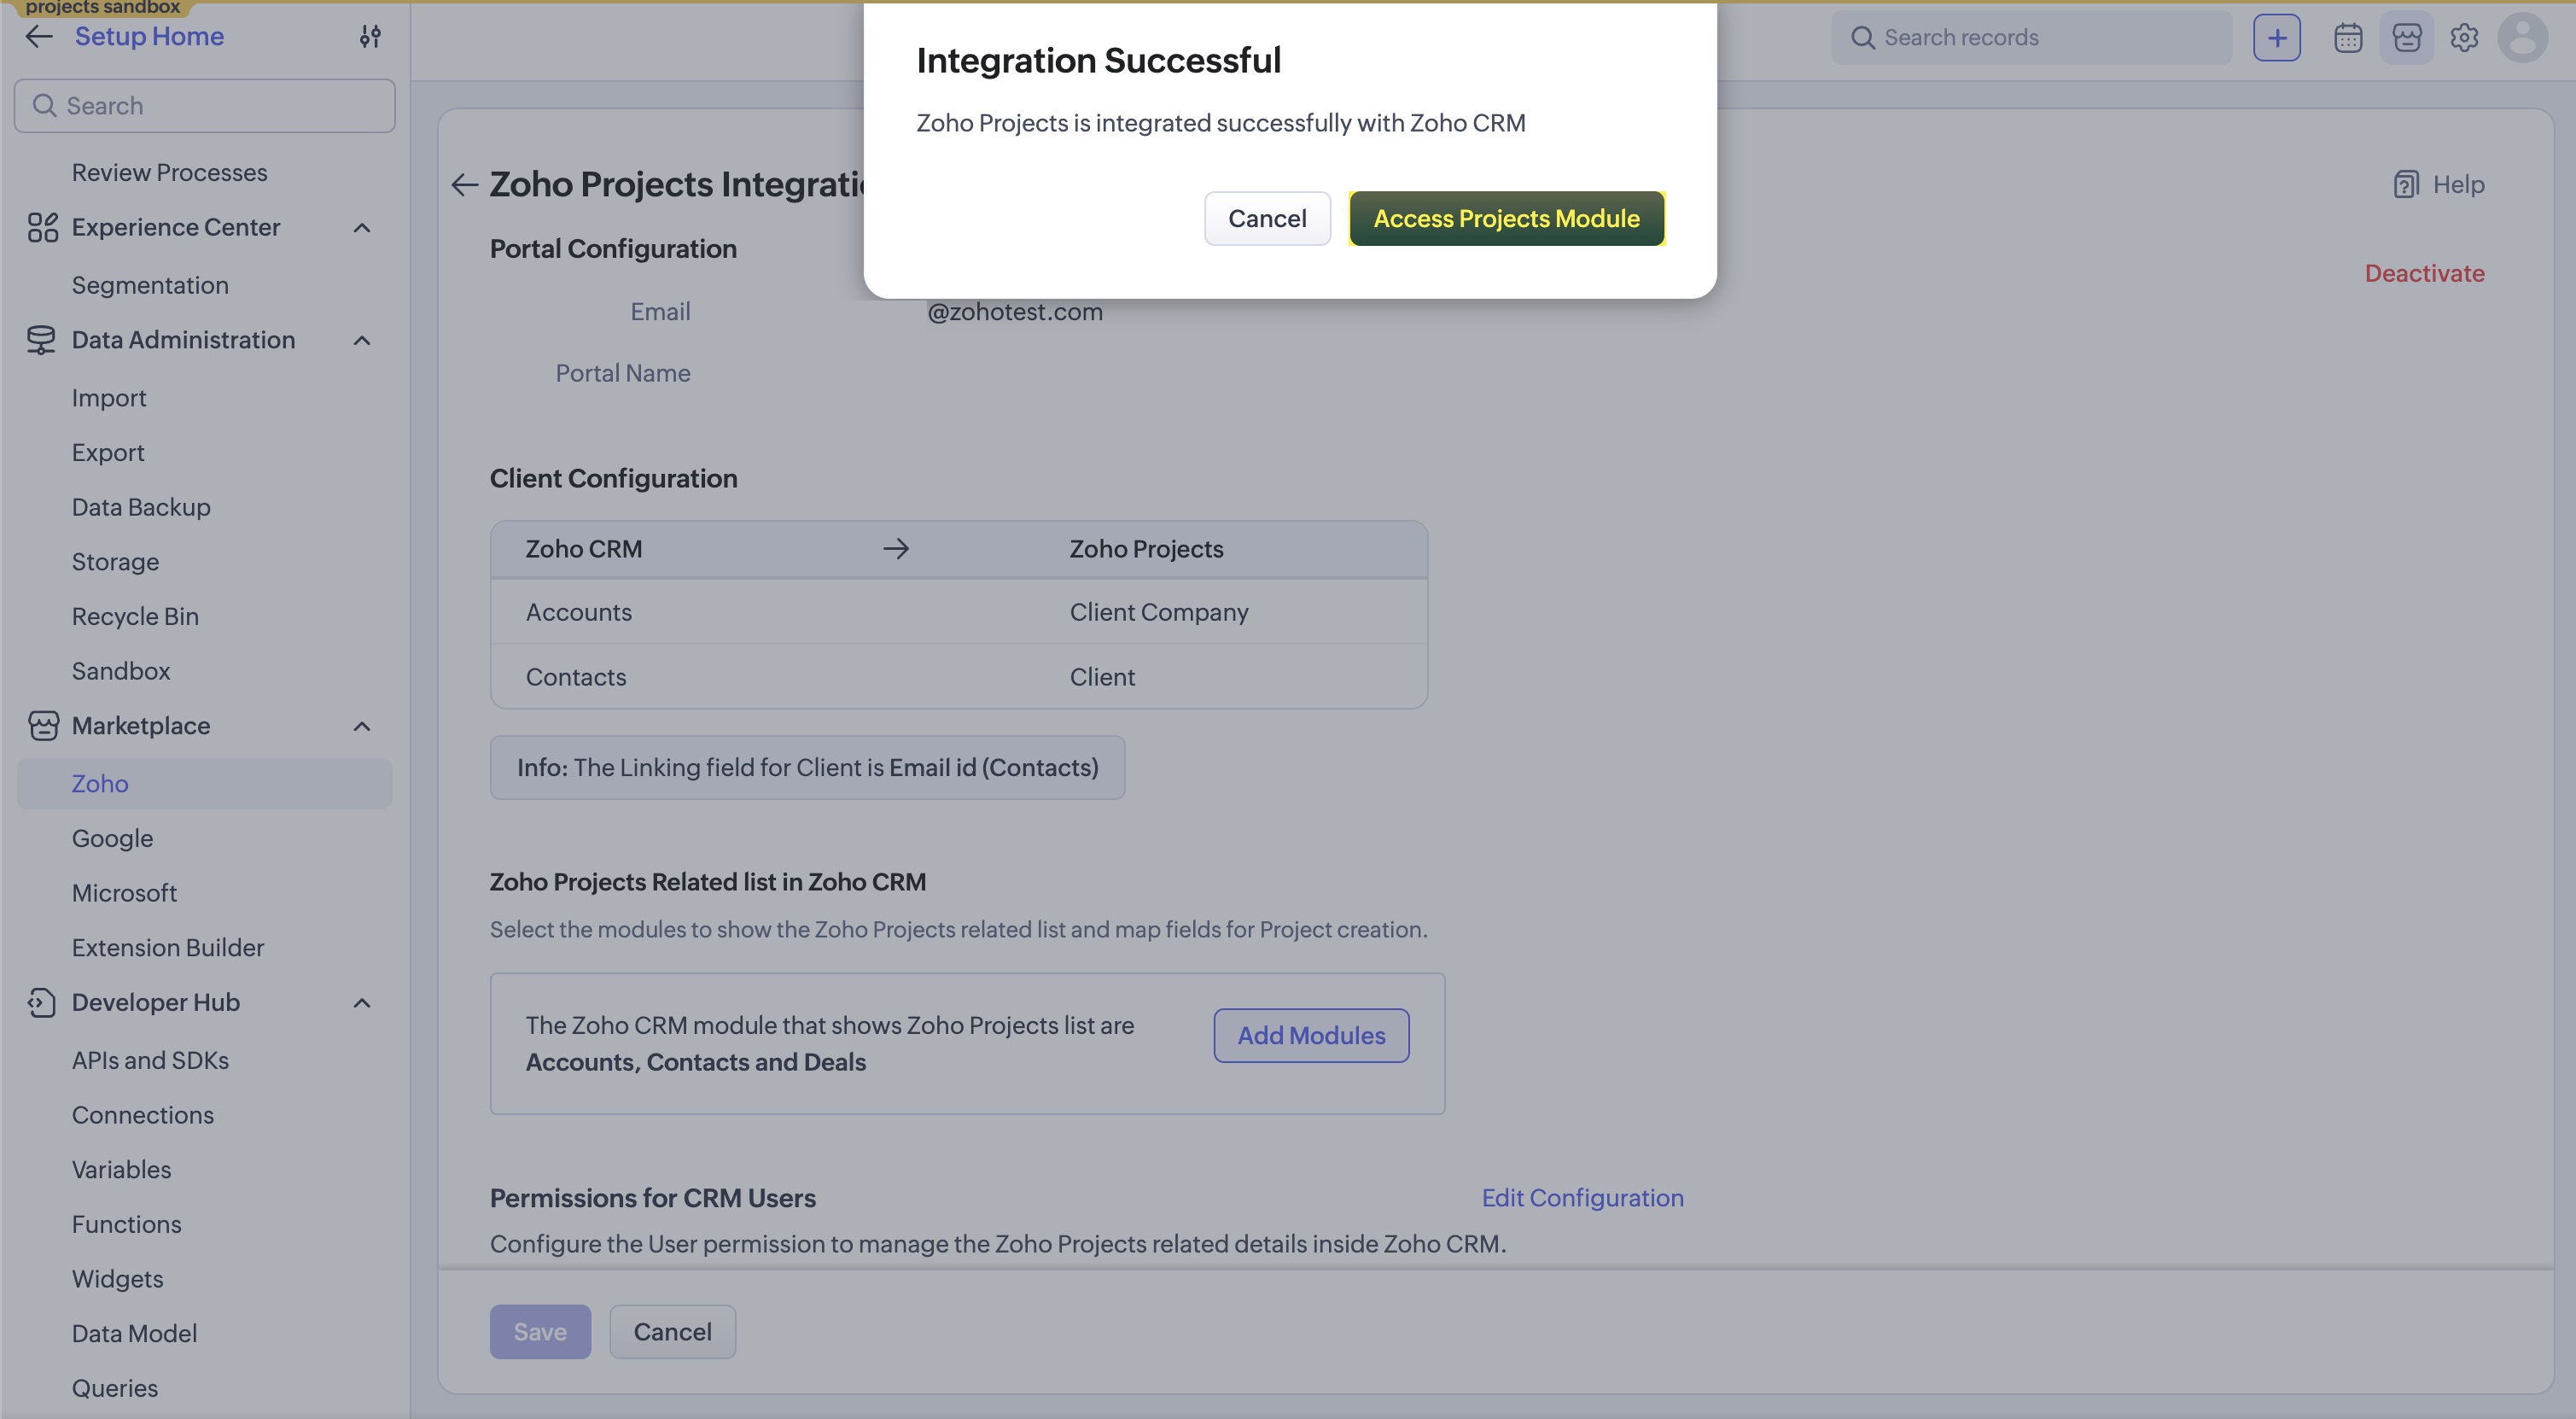Open APIs and SDKs in the sidebar
2576x1419 pixels.
pos(150,1060)
